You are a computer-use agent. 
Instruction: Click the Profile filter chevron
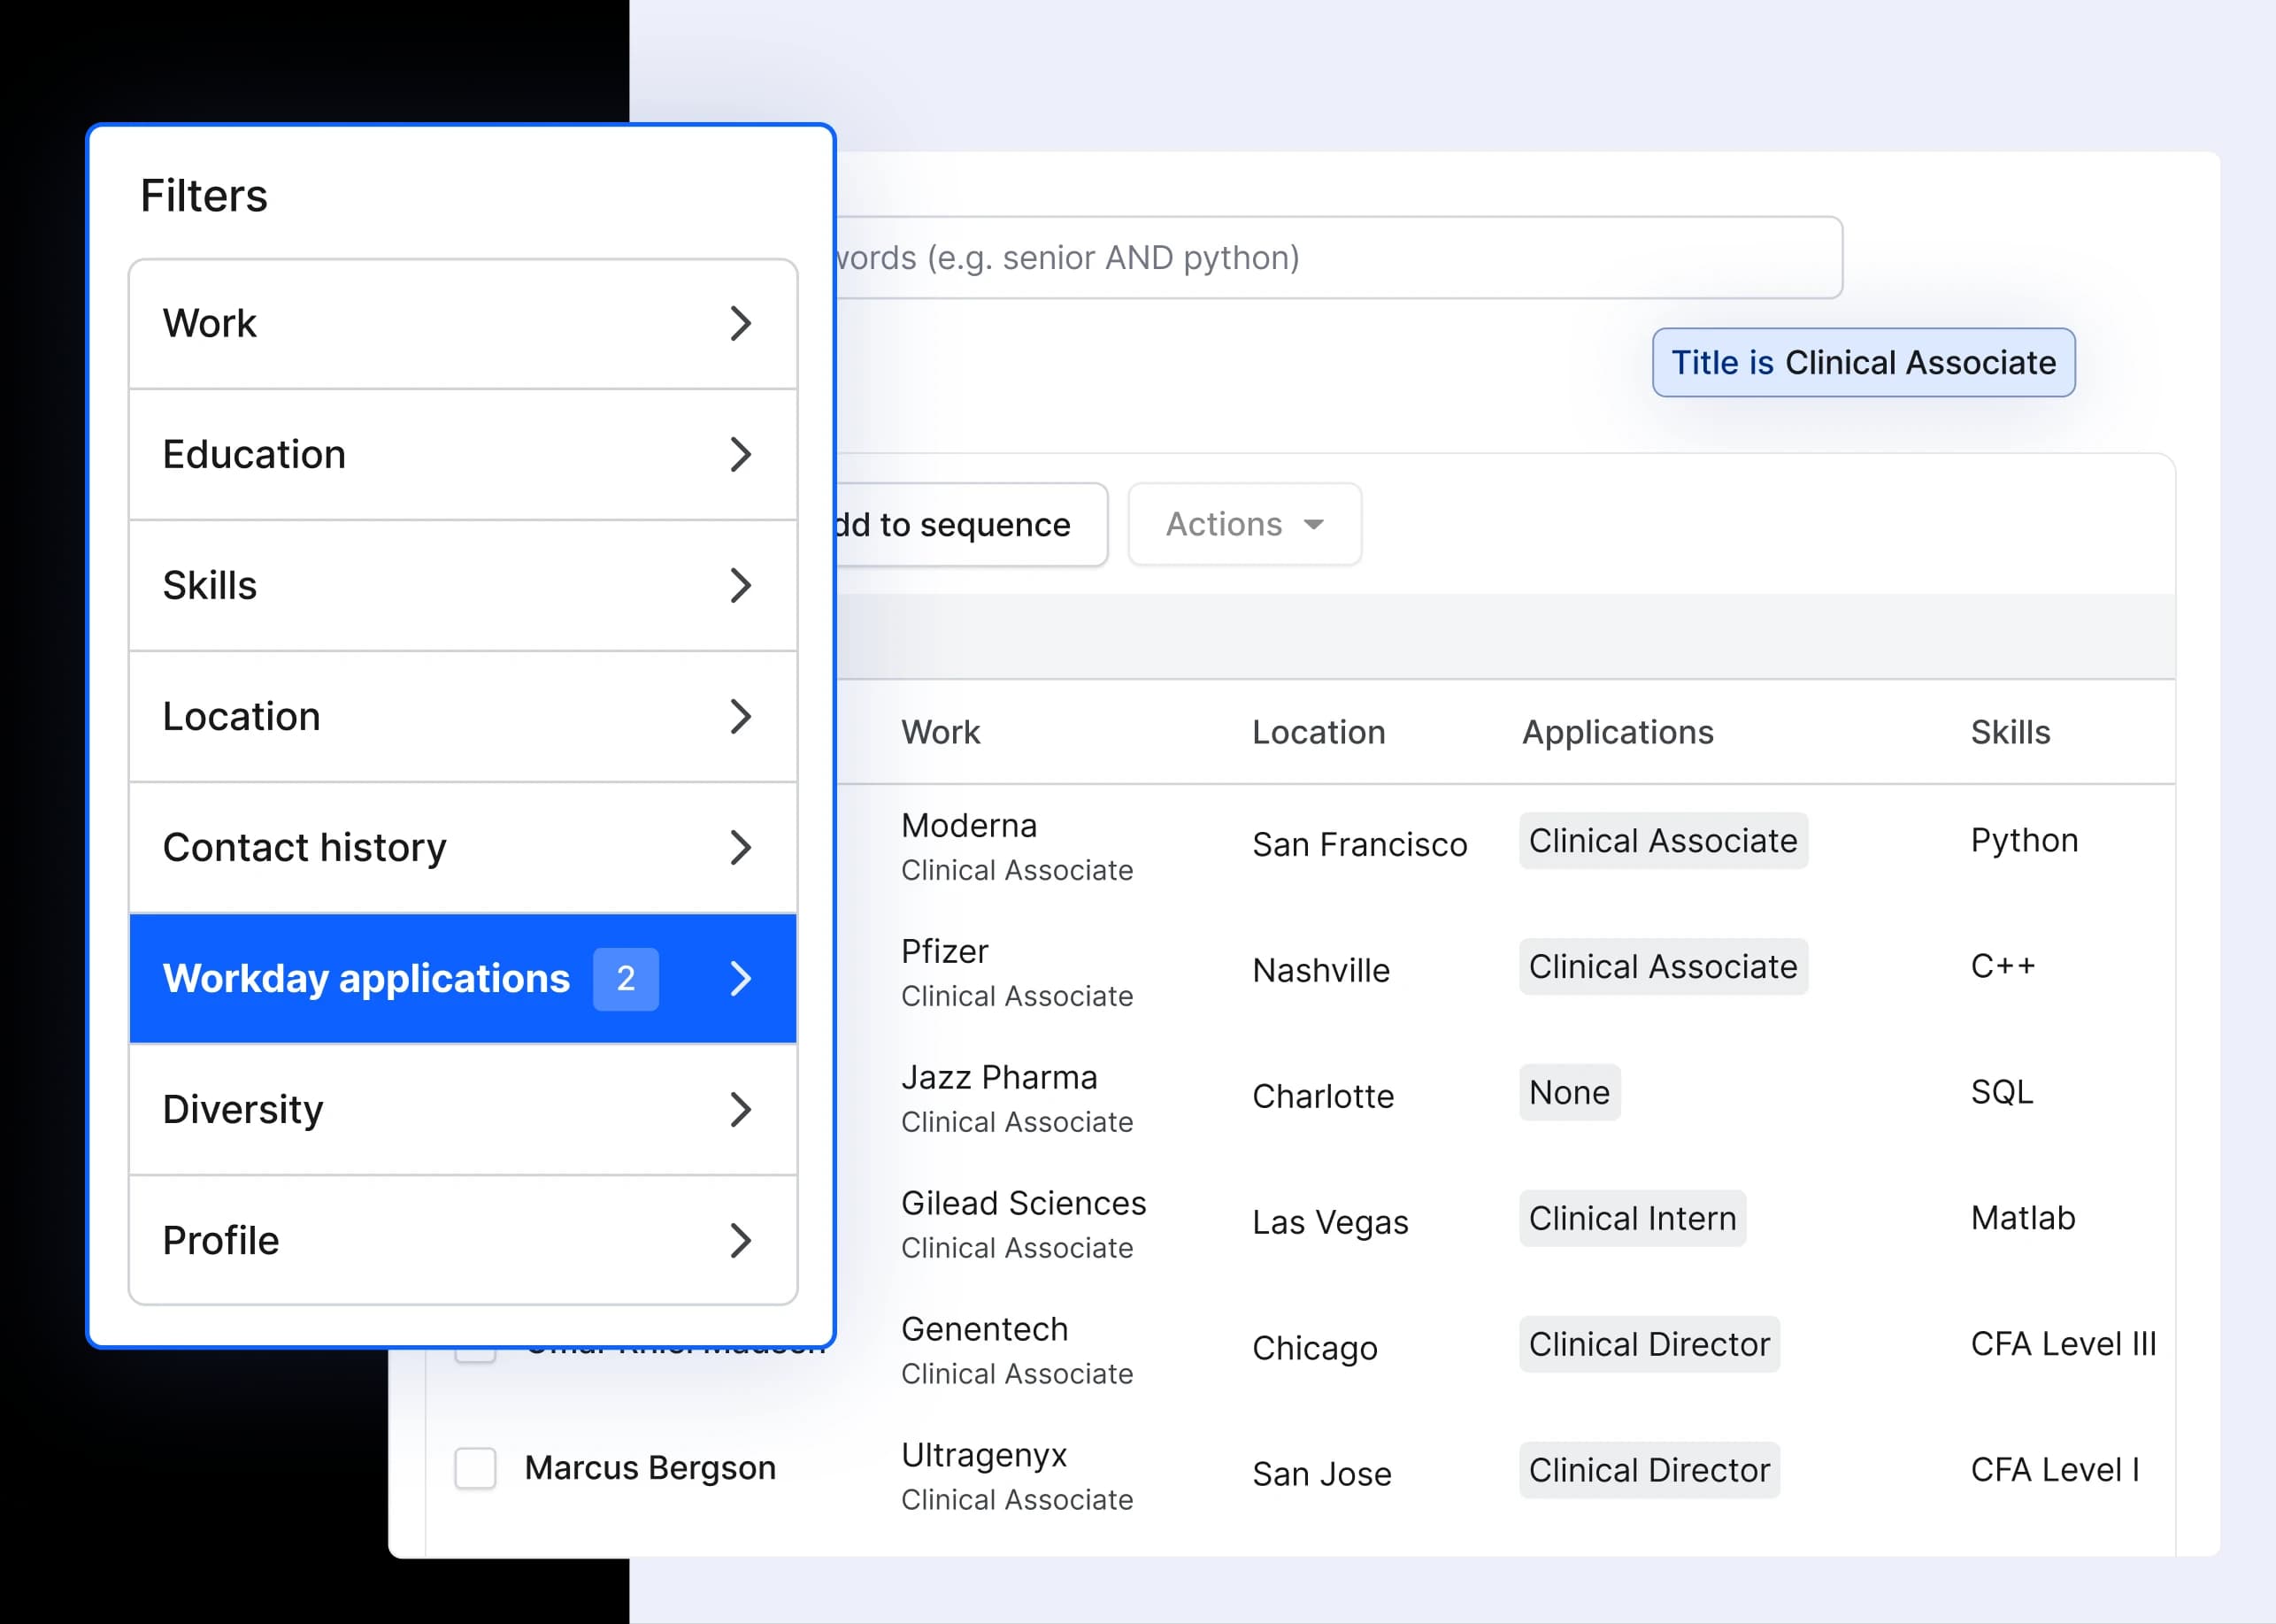tap(740, 1241)
